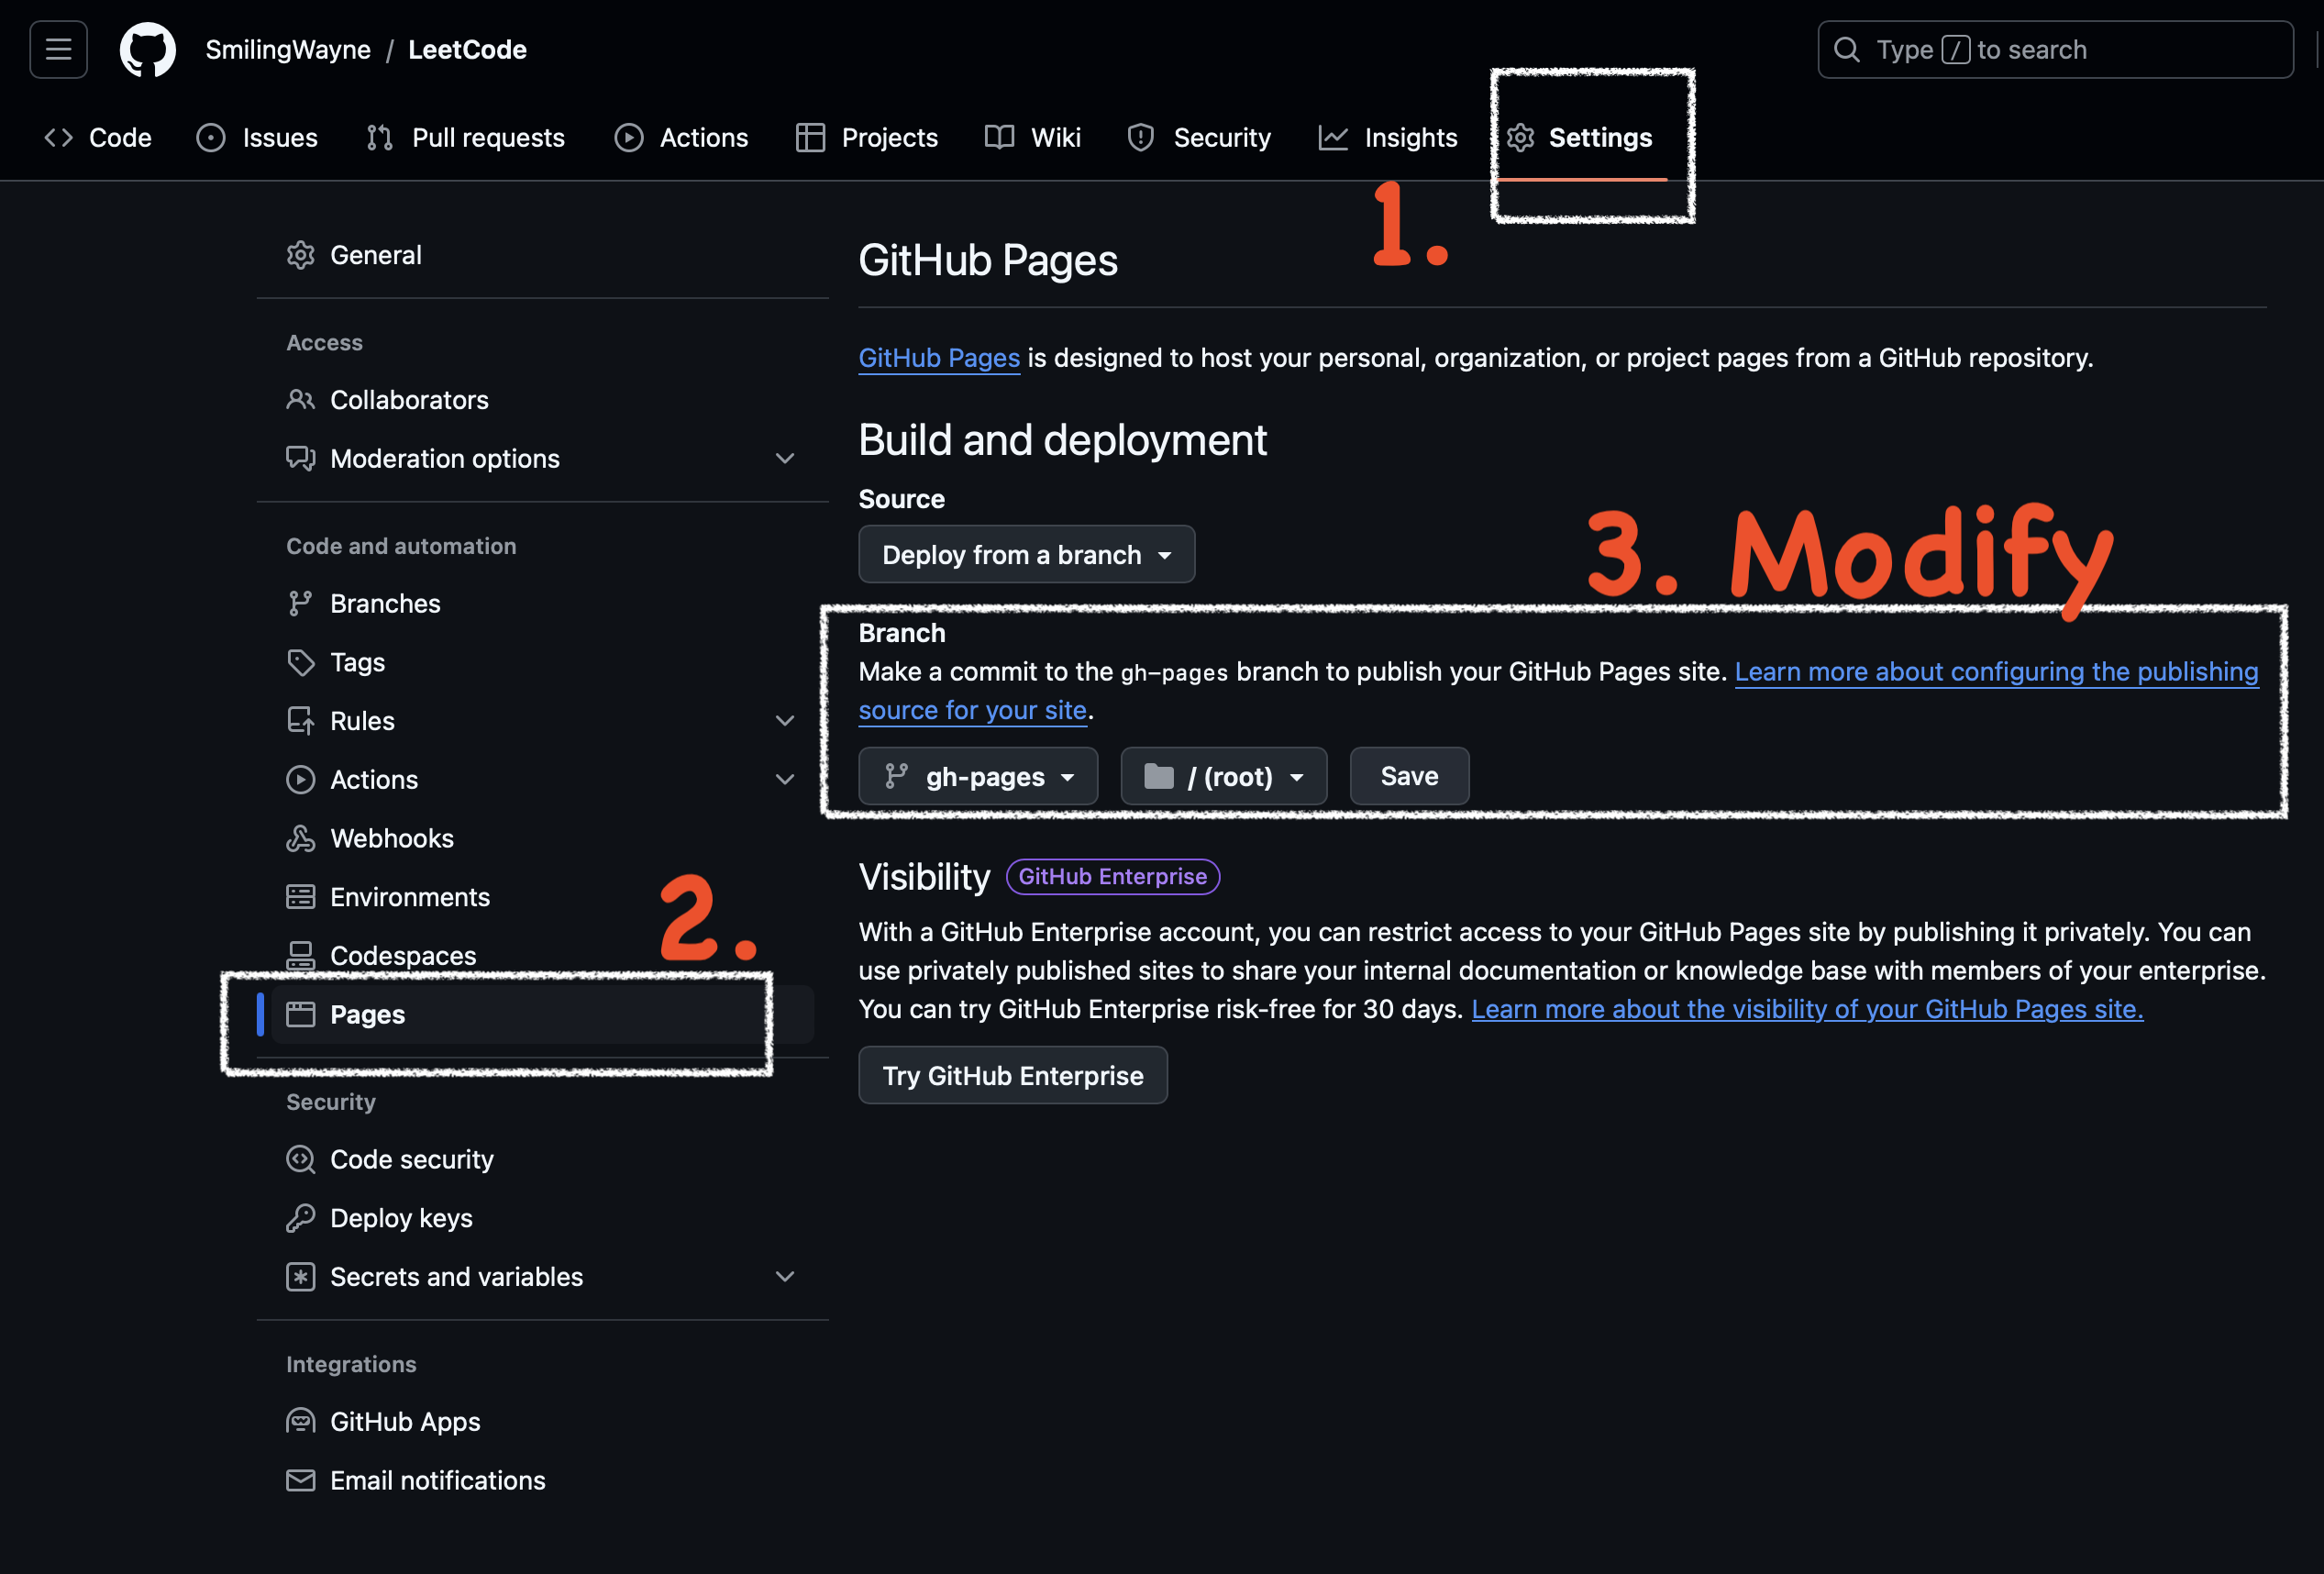Select Email notifications in settings sidebar
The width and height of the screenshot is (2324, 1574).
click(x=543, y=1480)
